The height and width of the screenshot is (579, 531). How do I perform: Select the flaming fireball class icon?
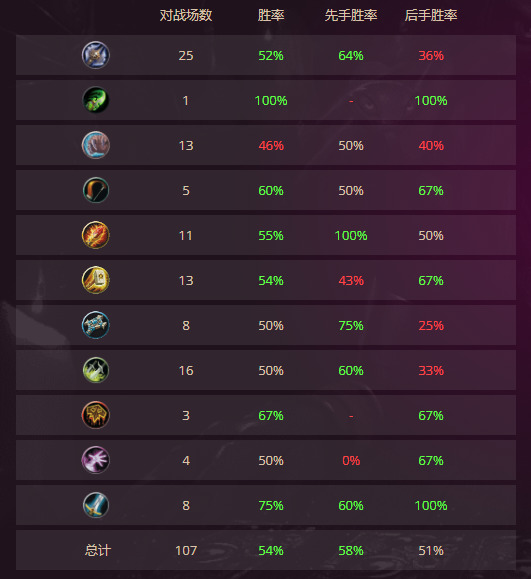coord(96,235)
